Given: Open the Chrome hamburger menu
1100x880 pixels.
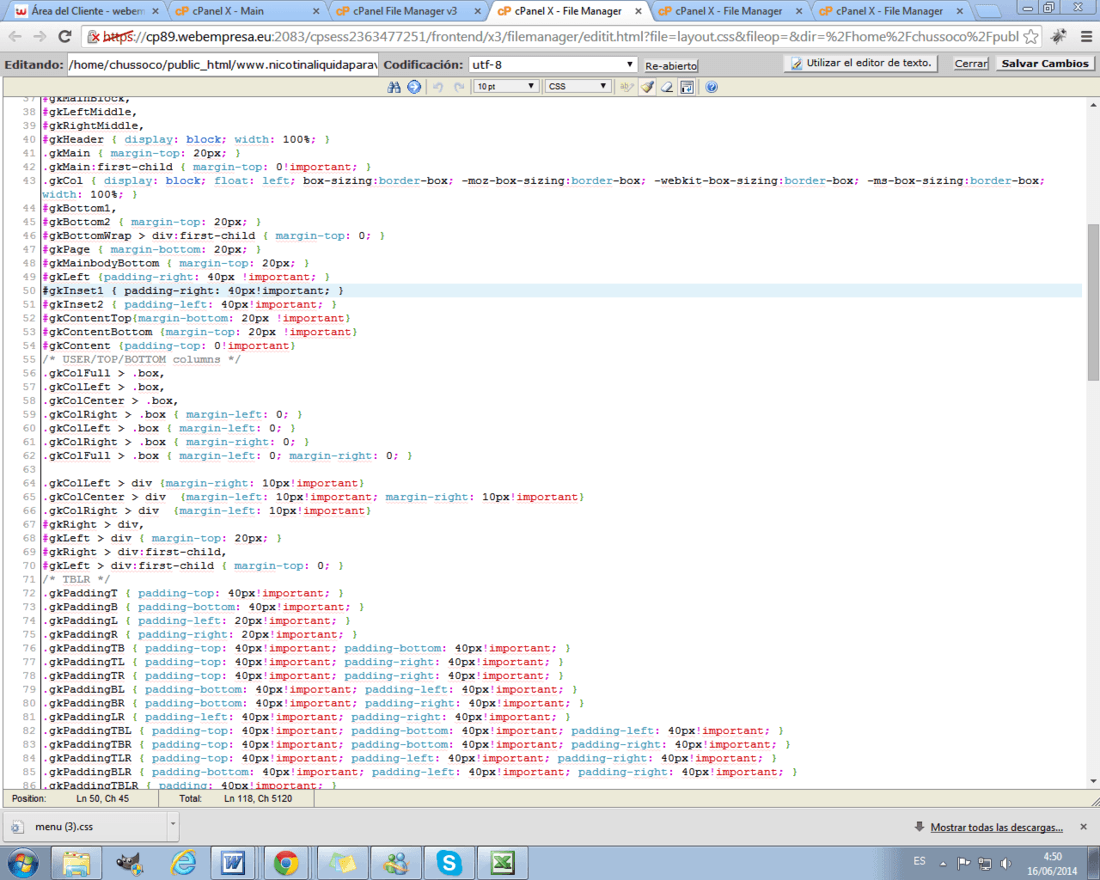Looking at the screenshot, I should pyautogui.click(x=1085, y=36).
